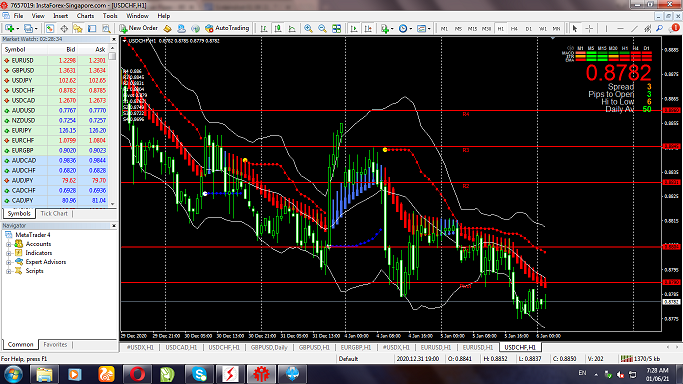The width and height of the screenshot is (683, 384).
Task: Switch to line chart display
Action: point(292,28)
